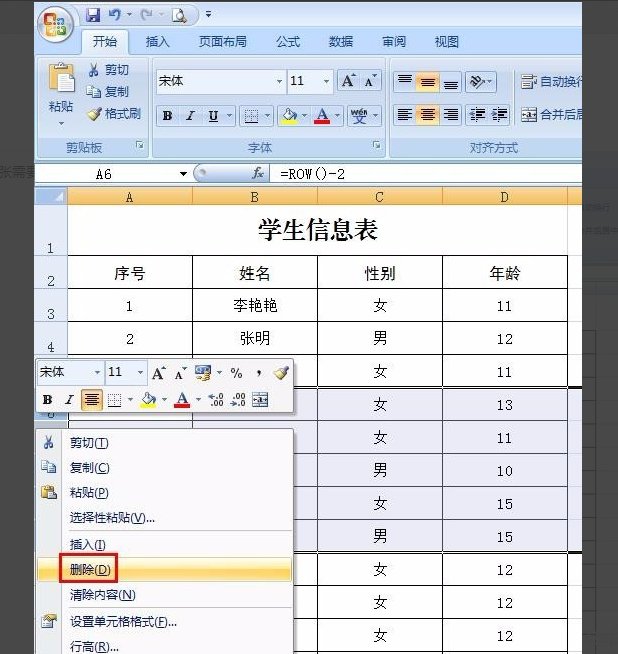
Task: Switch to the 插入 ribbon tab
Action: pyautogui.click(x=157, y=41)
